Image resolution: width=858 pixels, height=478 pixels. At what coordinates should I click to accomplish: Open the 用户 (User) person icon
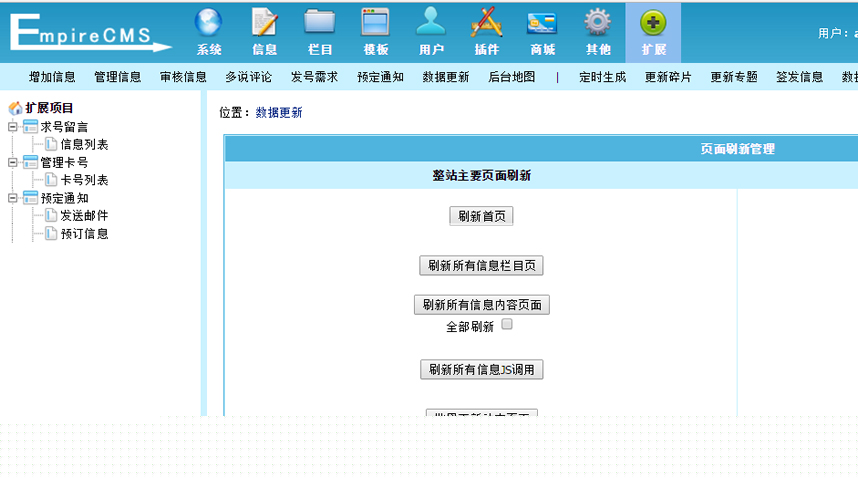(x=431, y=22)
